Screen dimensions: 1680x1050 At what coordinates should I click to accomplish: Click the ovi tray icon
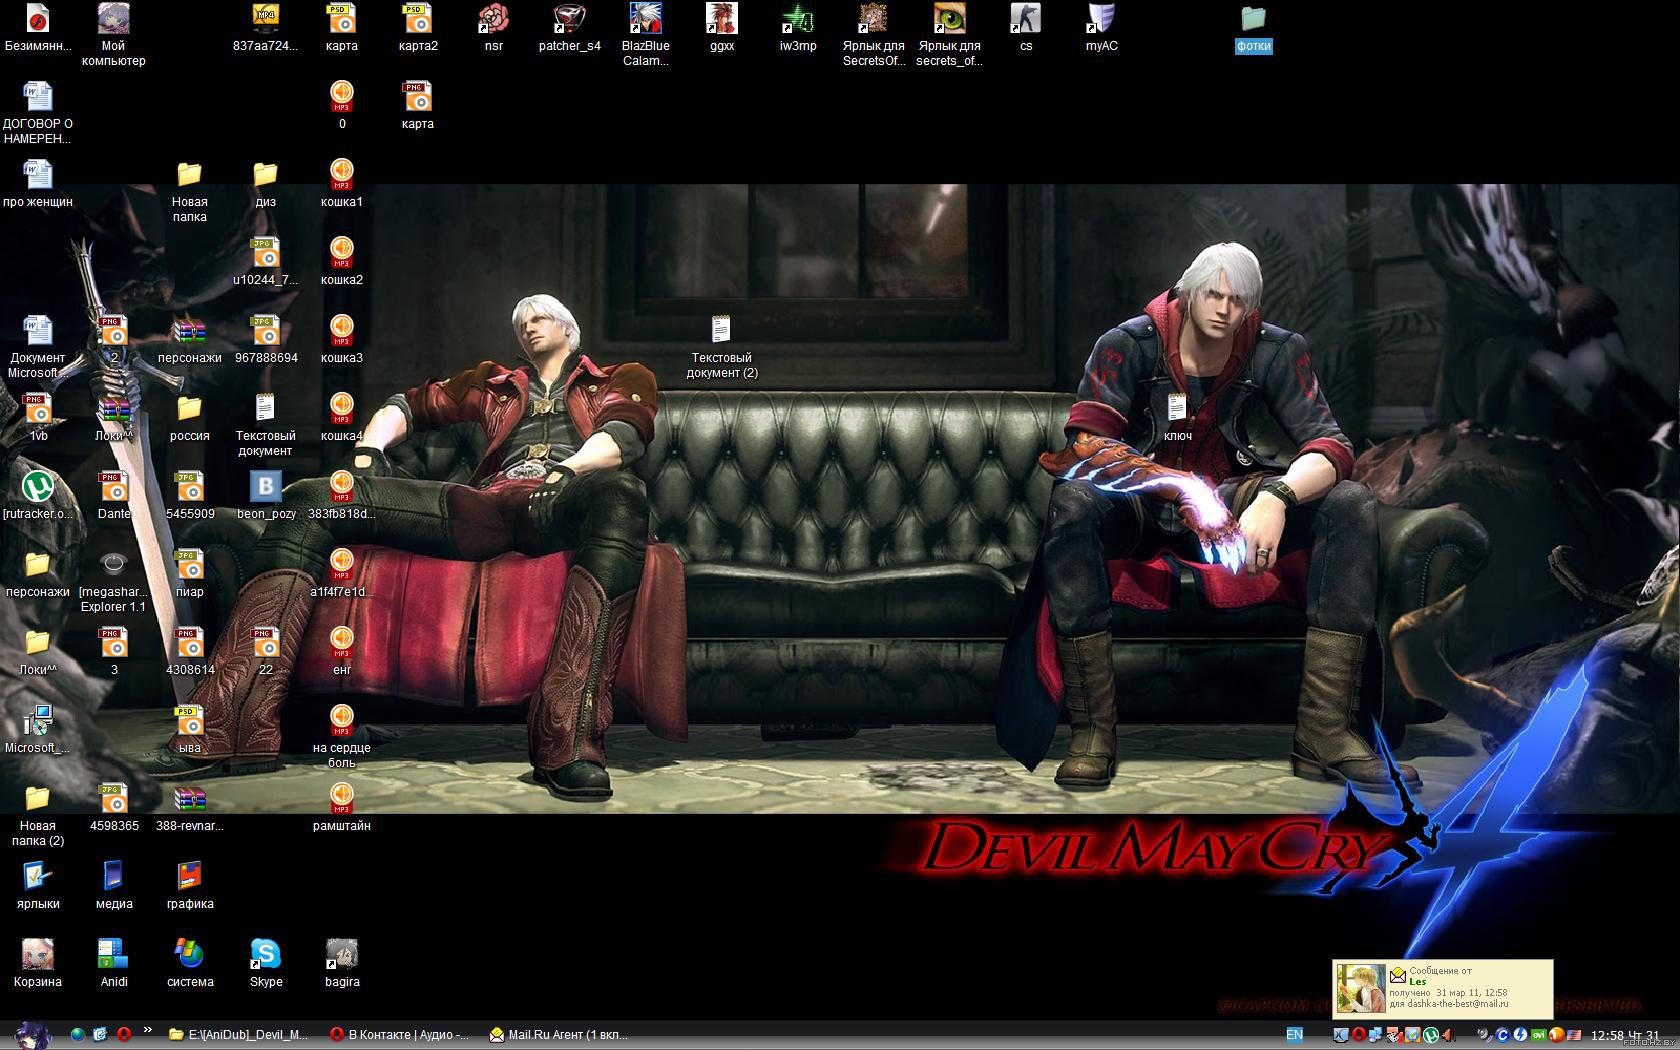click(1539, 1035)
